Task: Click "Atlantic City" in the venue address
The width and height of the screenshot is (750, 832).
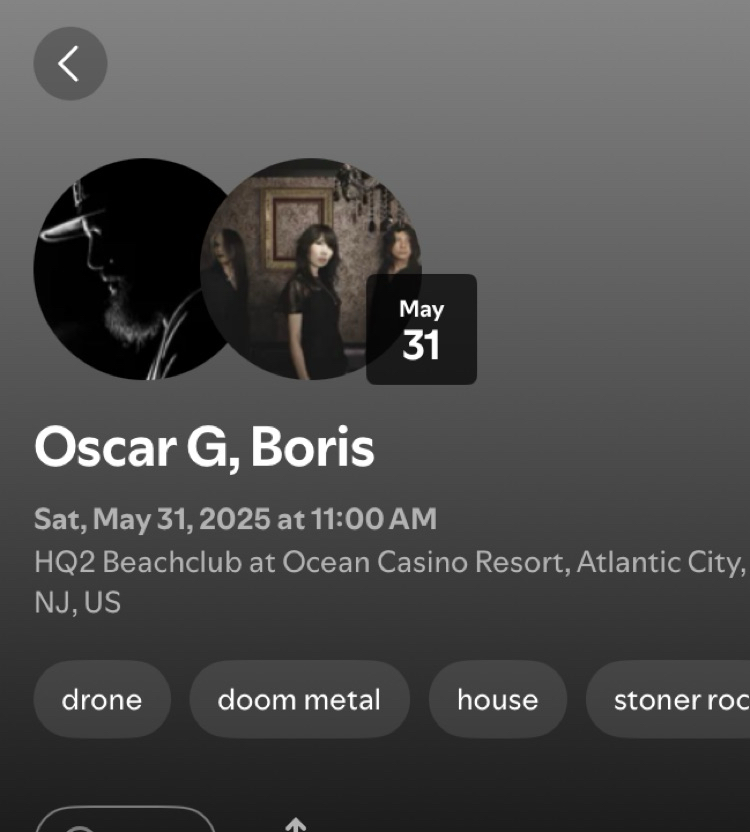Action: (x=660, y=562)
